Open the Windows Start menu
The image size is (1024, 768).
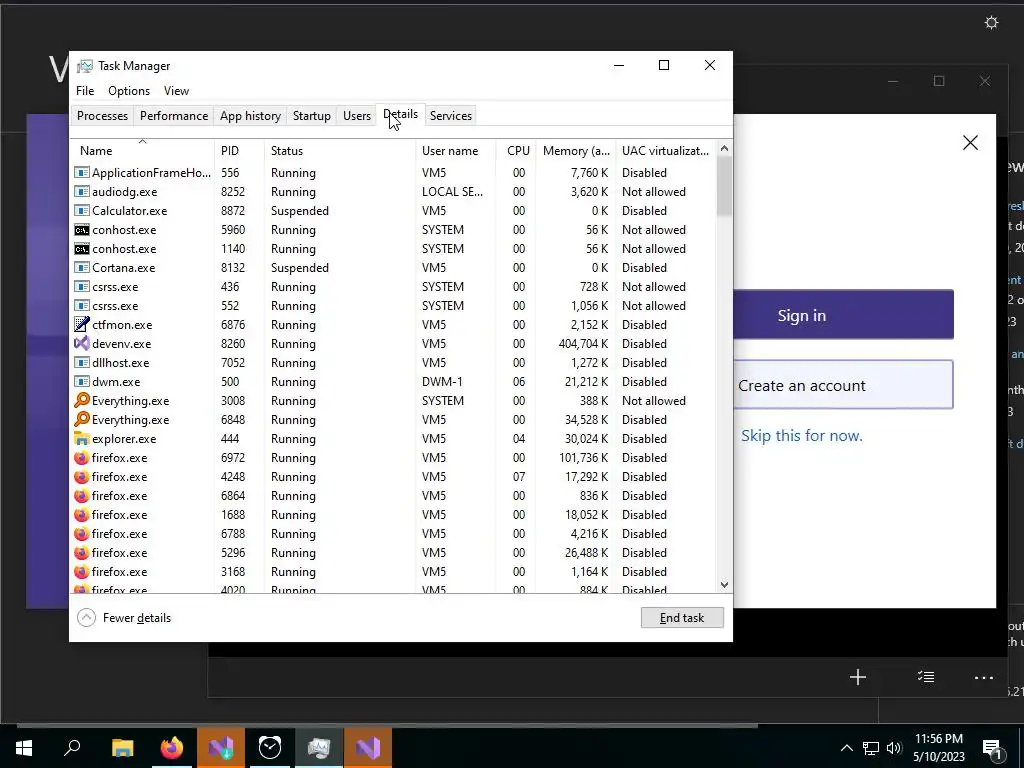point(24,748)
